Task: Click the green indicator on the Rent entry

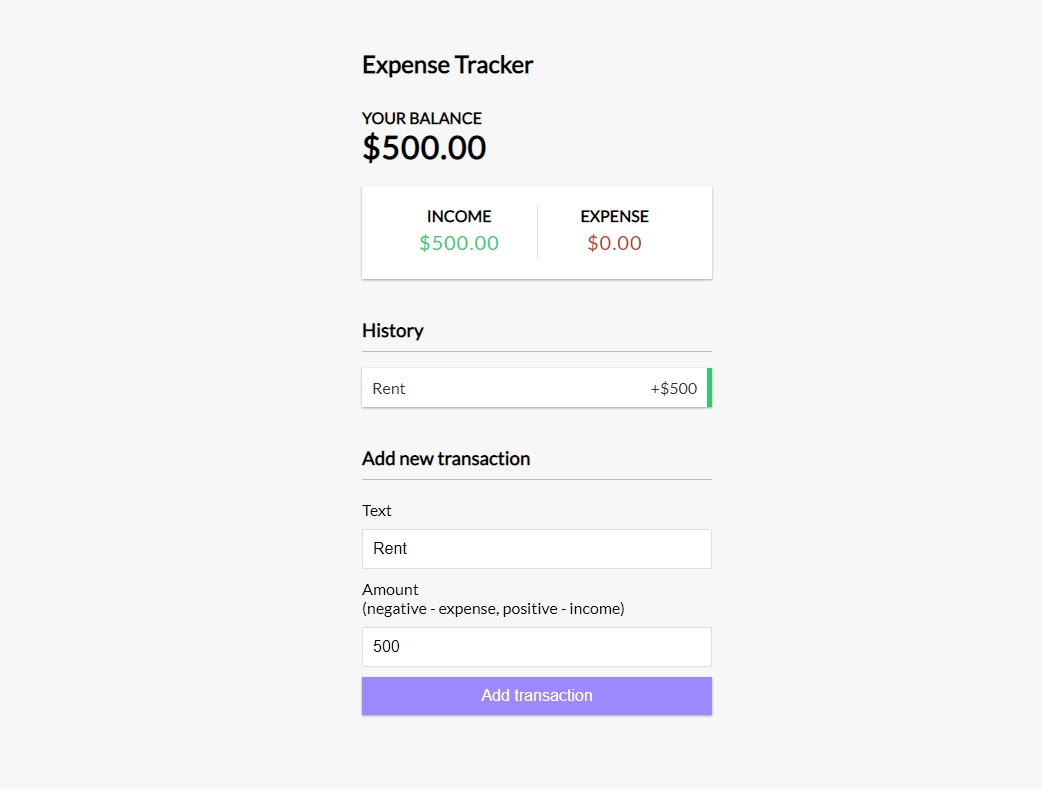Action: pos(708,388)
